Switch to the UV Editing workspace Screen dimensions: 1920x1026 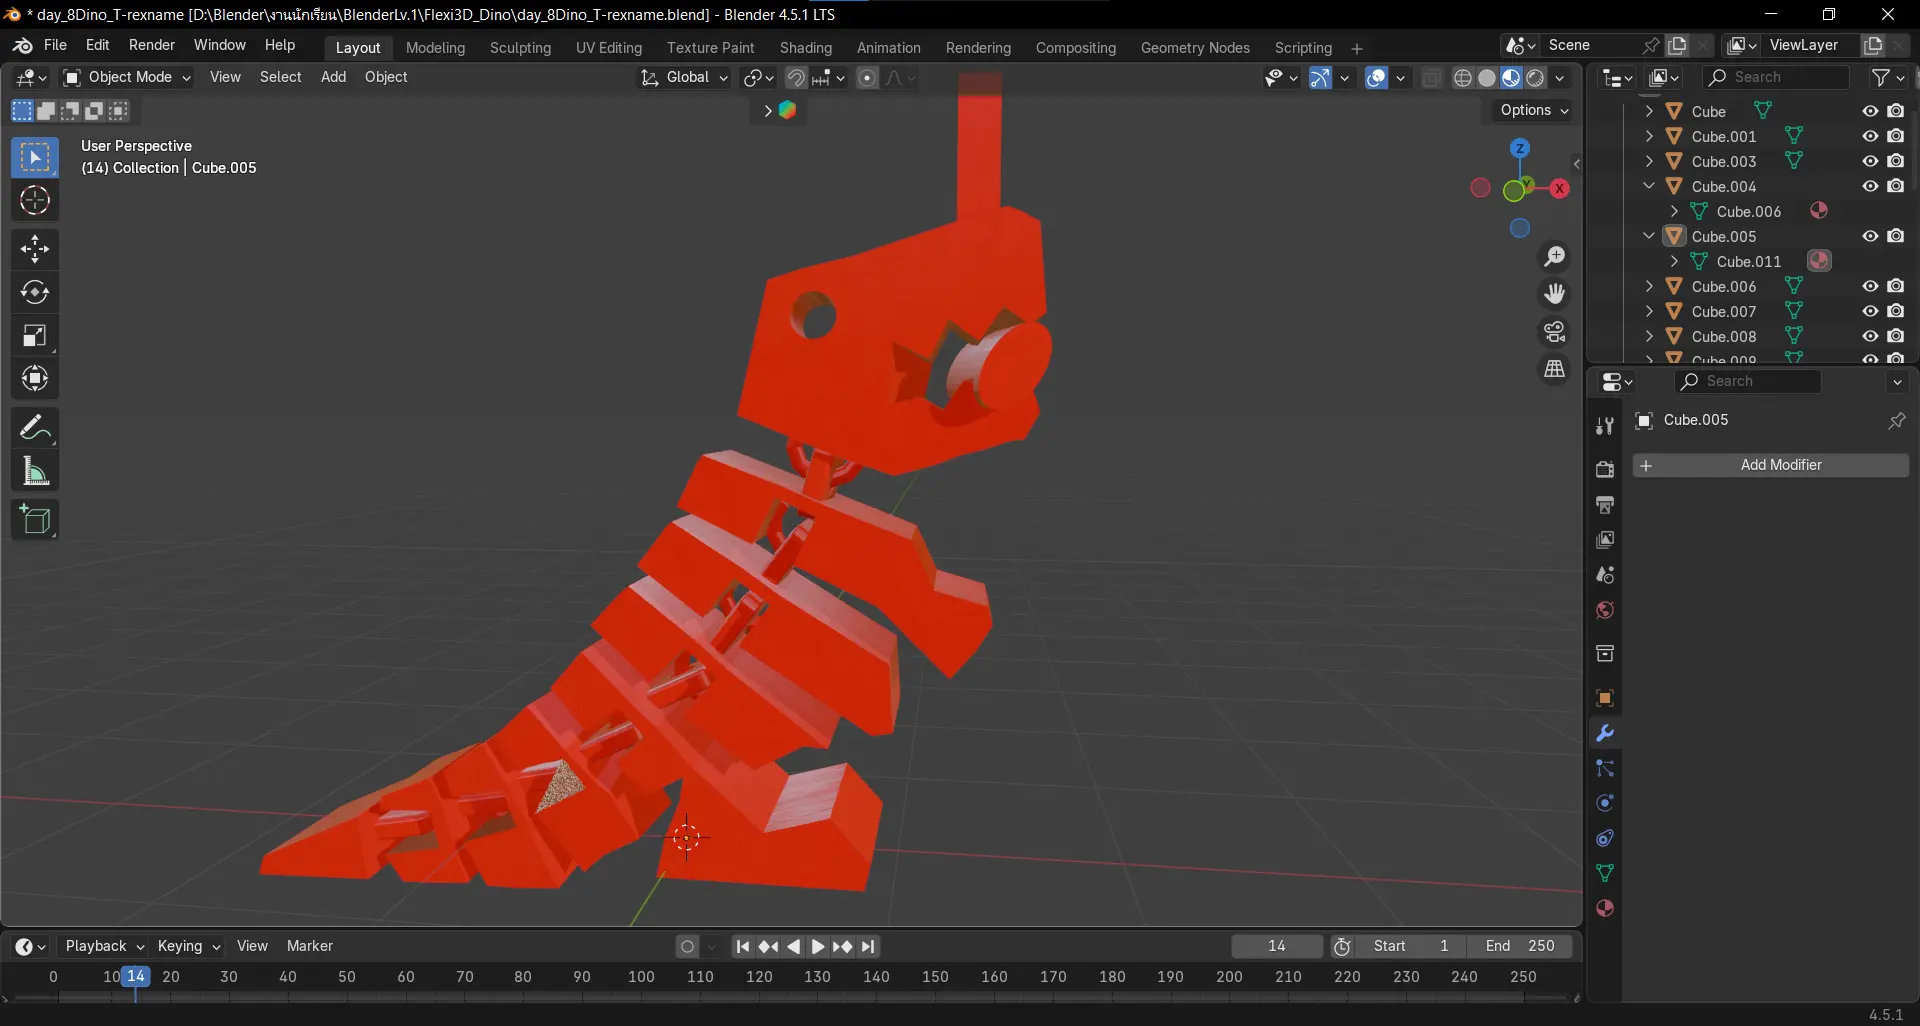(x=609, y=47)
